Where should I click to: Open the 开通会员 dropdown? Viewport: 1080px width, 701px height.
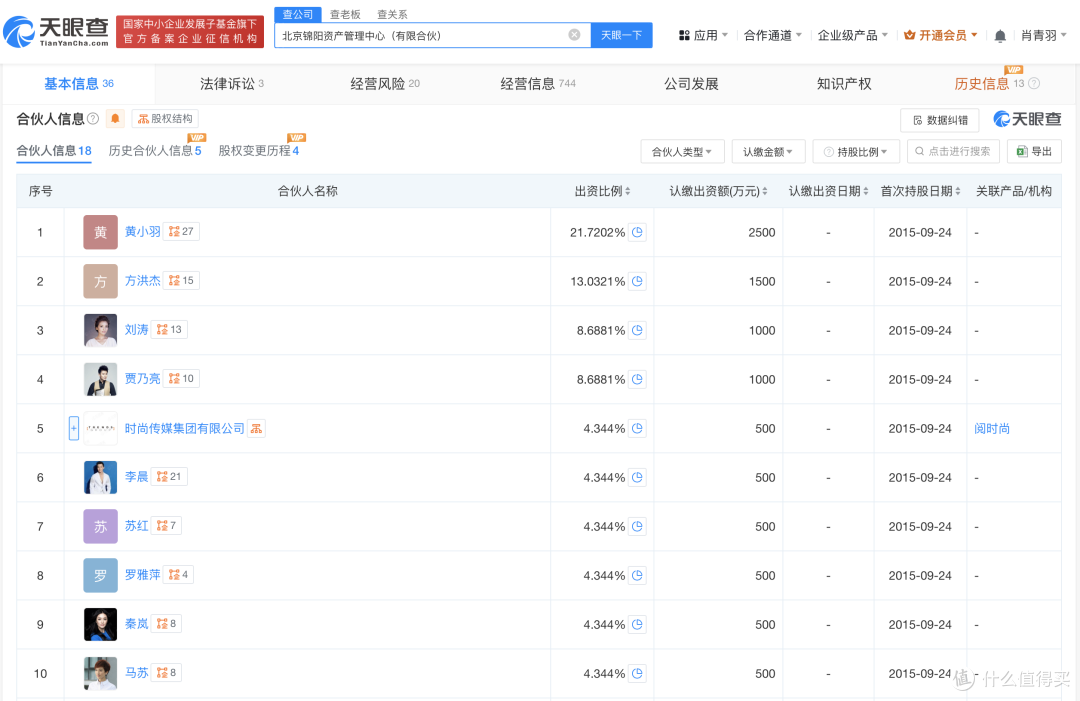[x=941, y=35]
